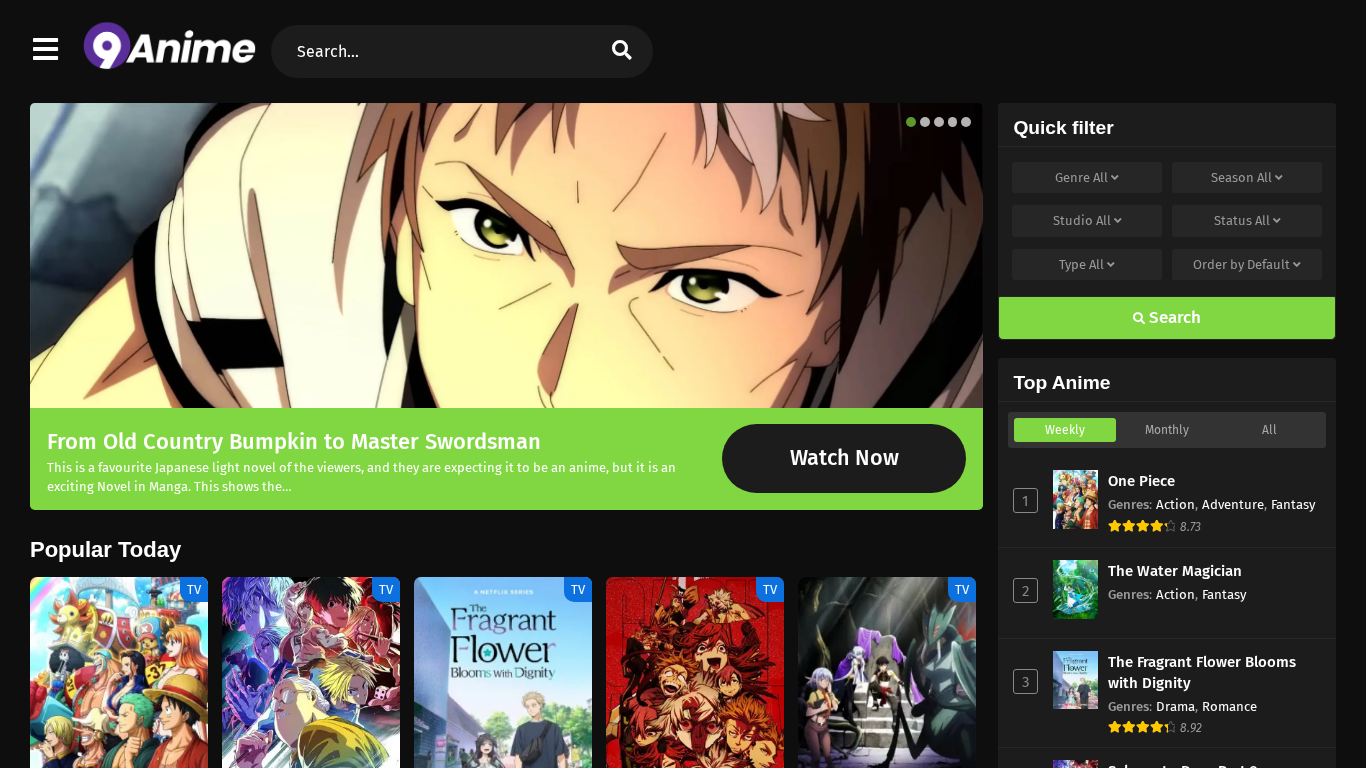
Task: Open the hamburger navigation menu
Action: click(x=46, y=49)
